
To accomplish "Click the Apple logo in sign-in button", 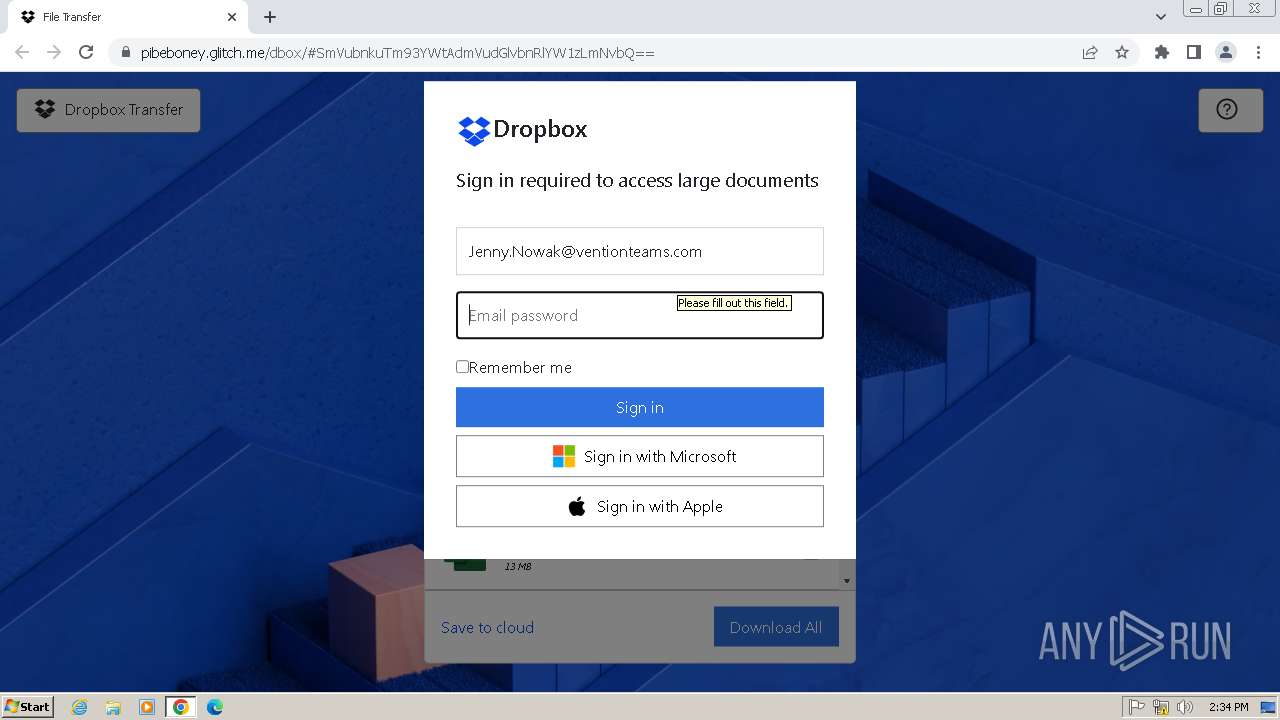I will [577, 506].
